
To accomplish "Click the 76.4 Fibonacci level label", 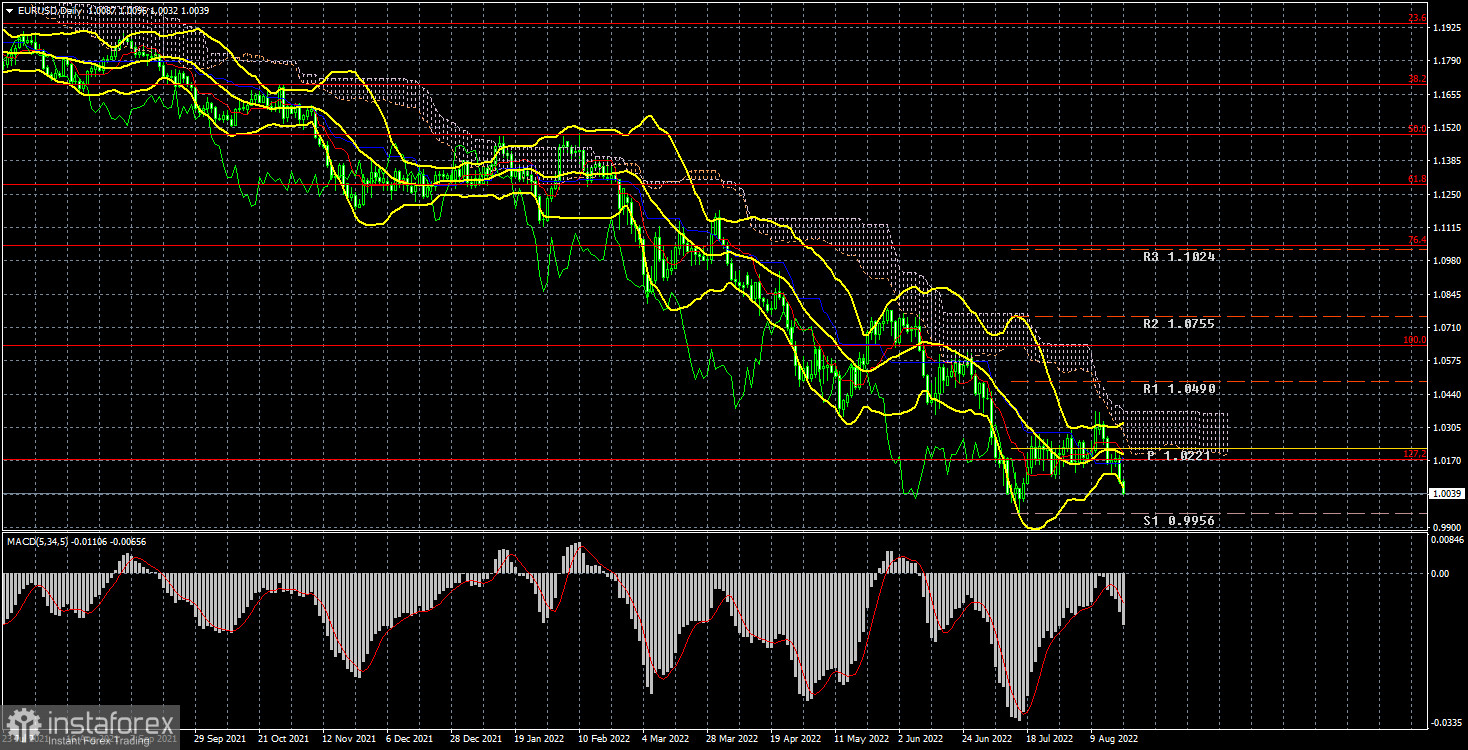I will click(x=1417, y=240).
